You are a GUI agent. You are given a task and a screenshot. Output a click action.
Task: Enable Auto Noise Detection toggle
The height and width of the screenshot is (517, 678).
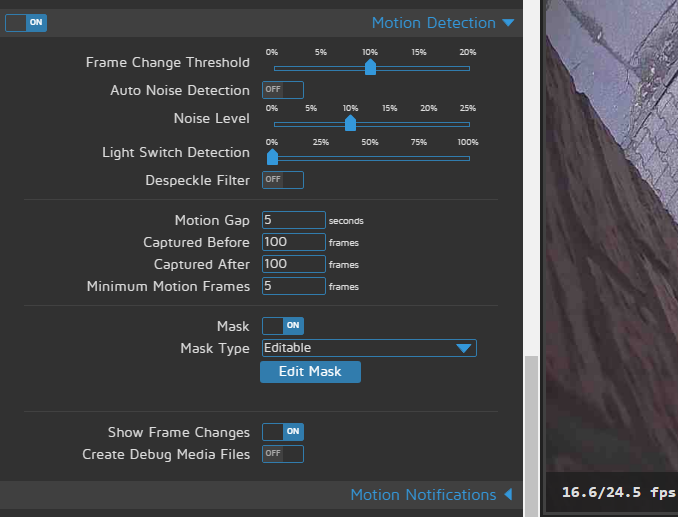coord(282,90)
